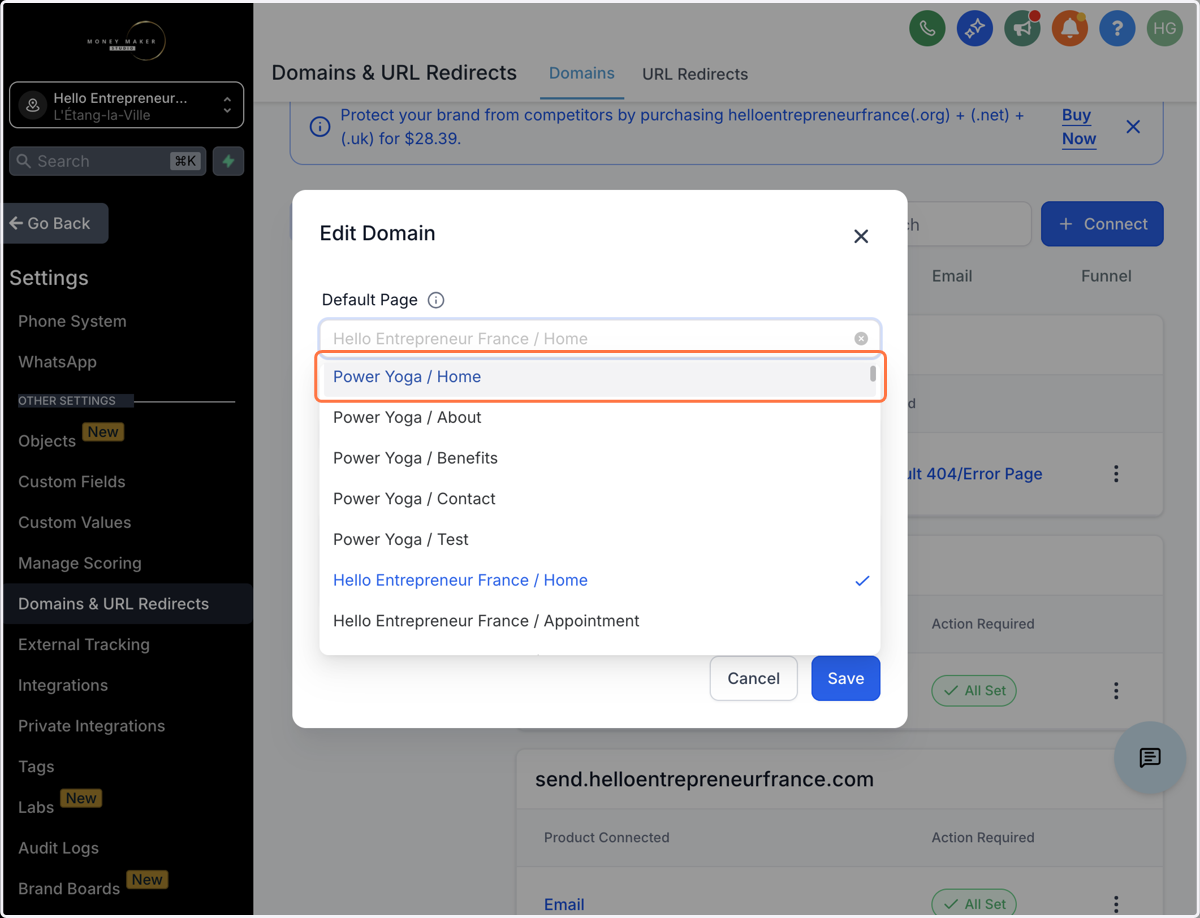Click the green lightning quick actions icon

(229, 161)
